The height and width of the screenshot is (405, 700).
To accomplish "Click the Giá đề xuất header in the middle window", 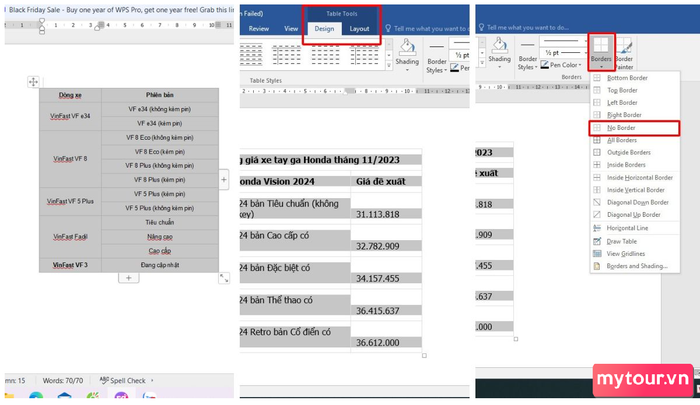I will pyautogui.click(x=381, y=181).
